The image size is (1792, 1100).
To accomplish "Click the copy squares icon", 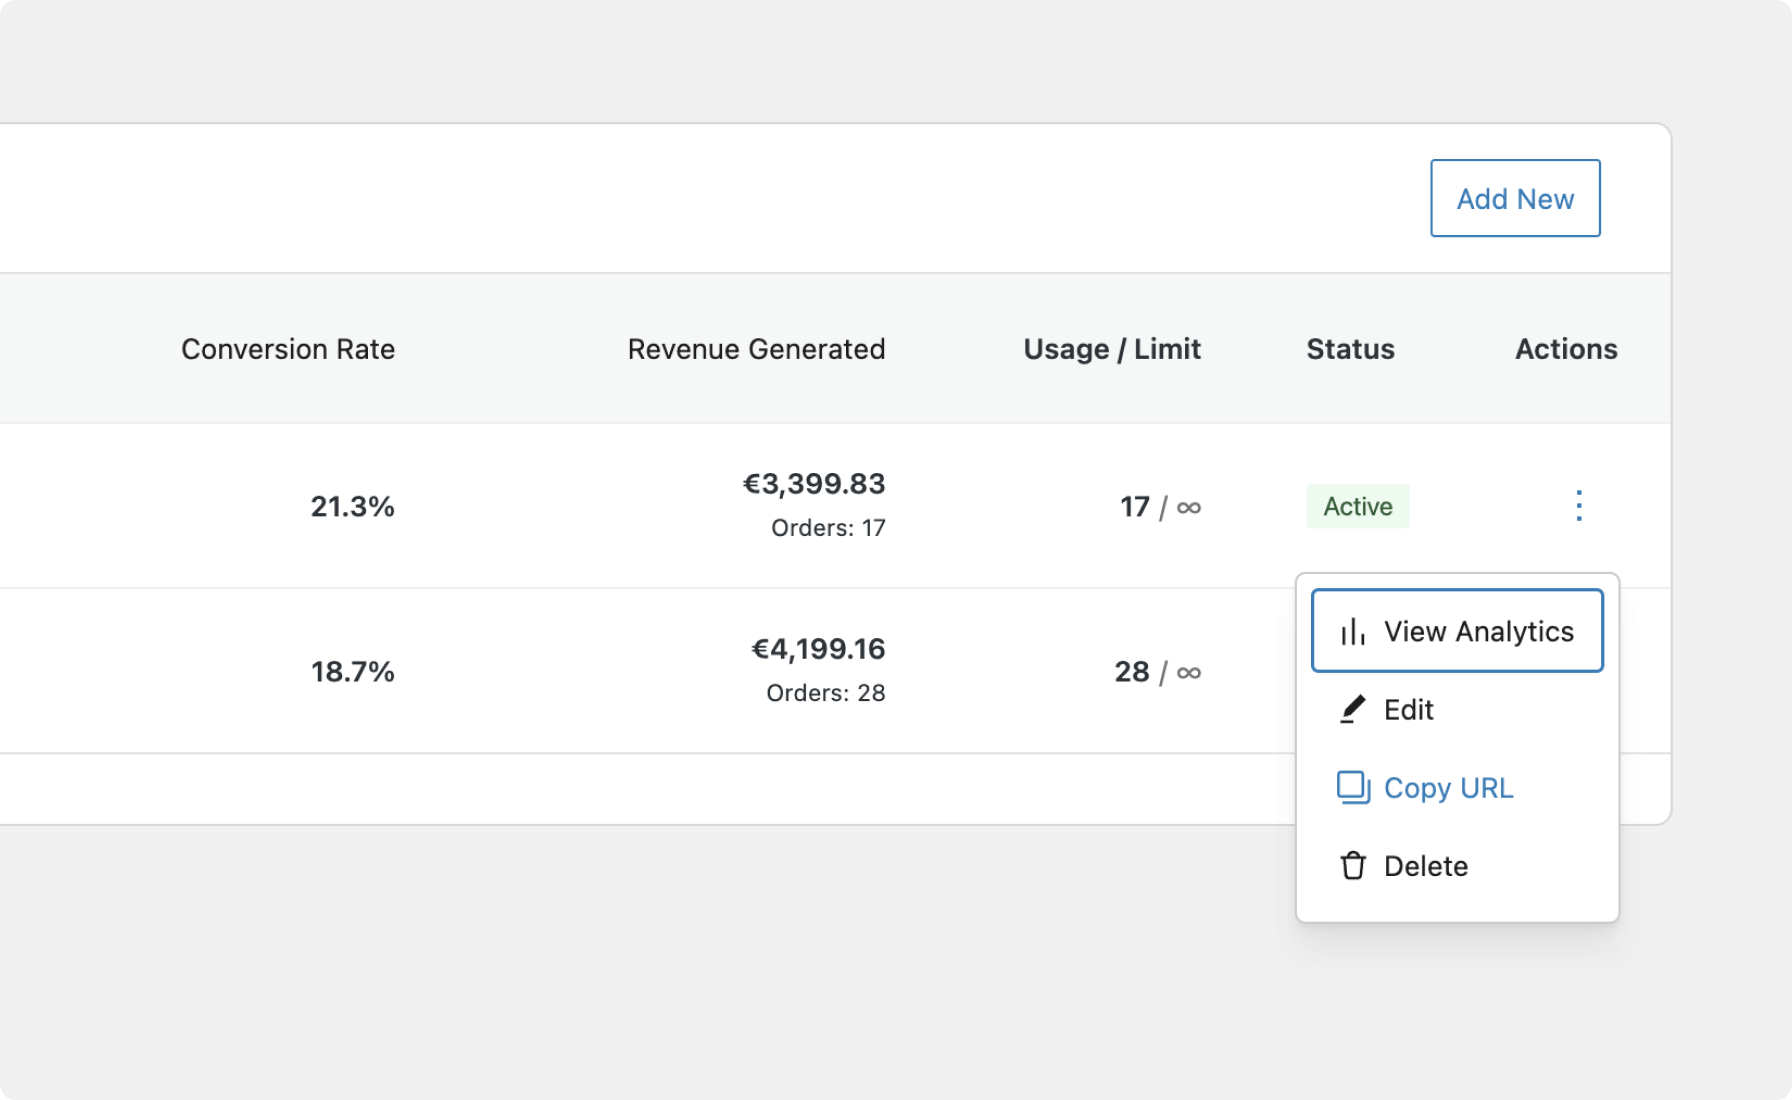I will pos(1353,788).
